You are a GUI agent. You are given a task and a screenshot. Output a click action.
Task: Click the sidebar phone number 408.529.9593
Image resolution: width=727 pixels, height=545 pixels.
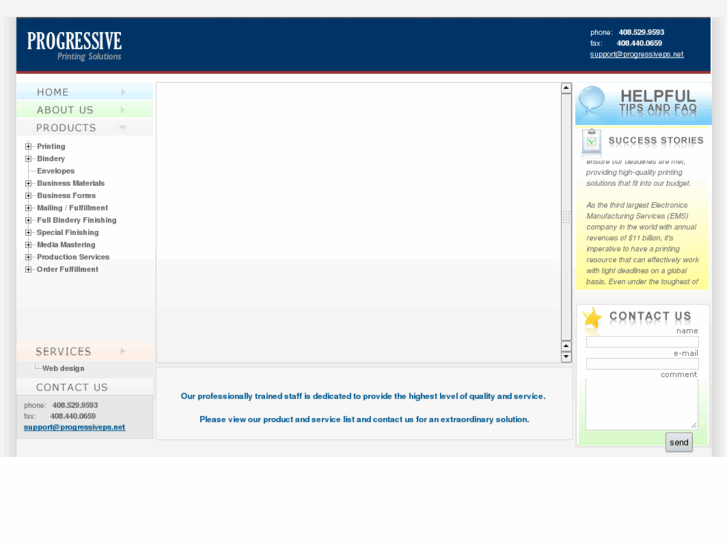click(75, 405)
